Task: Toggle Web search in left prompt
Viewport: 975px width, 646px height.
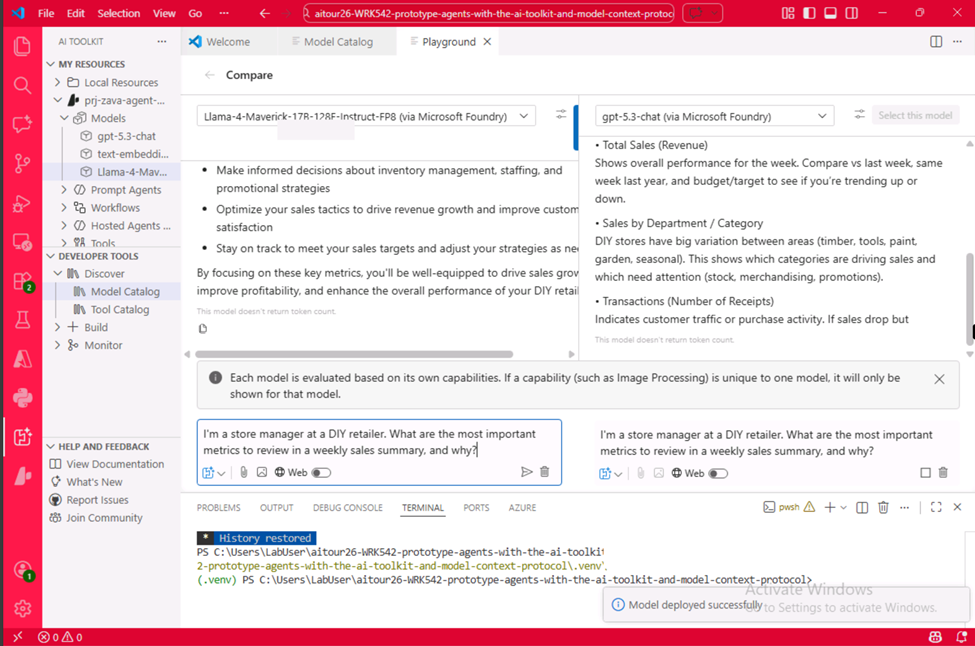Action: pyautogui.click(x=321, y=473)
